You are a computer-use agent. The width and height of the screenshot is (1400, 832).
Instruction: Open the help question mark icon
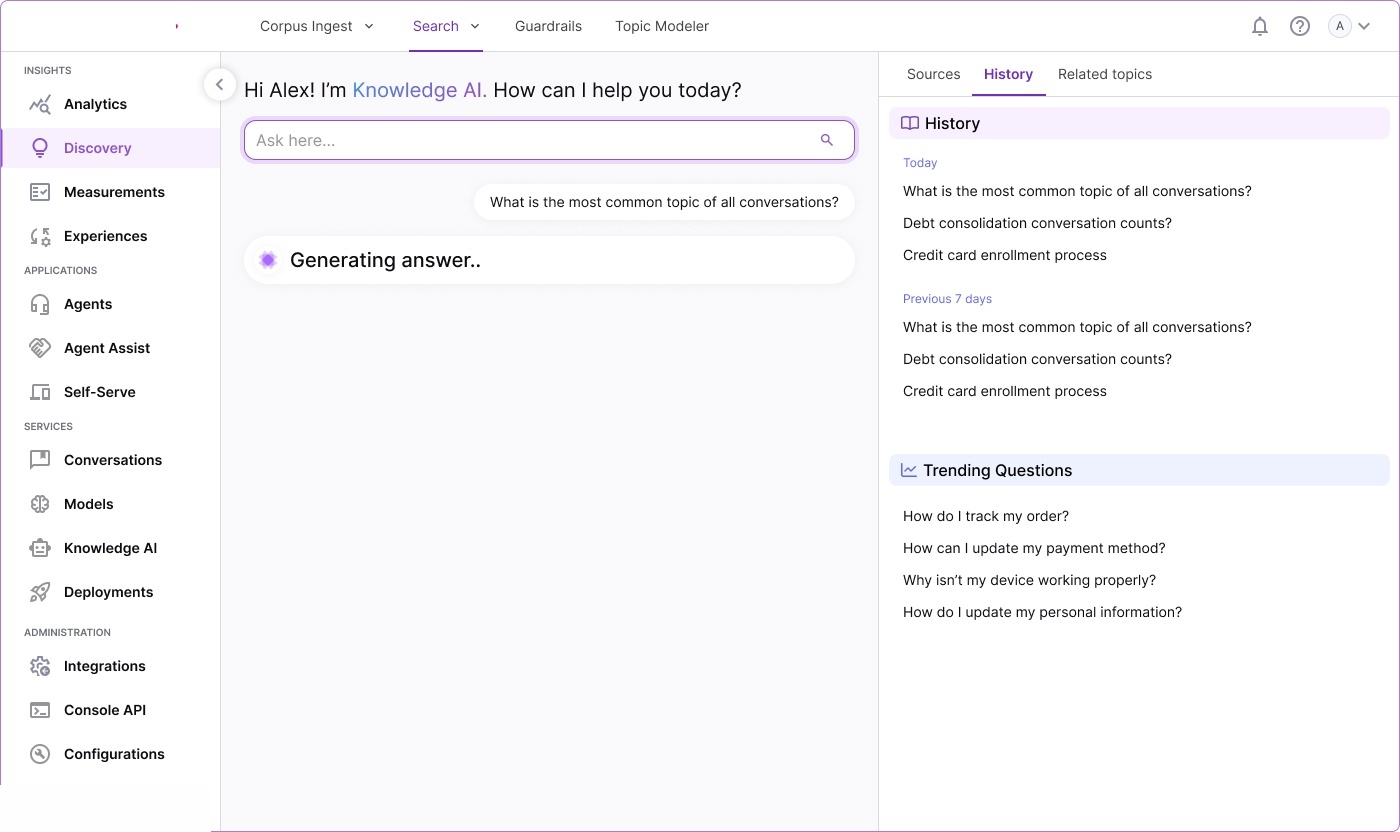pos(1300,27)
